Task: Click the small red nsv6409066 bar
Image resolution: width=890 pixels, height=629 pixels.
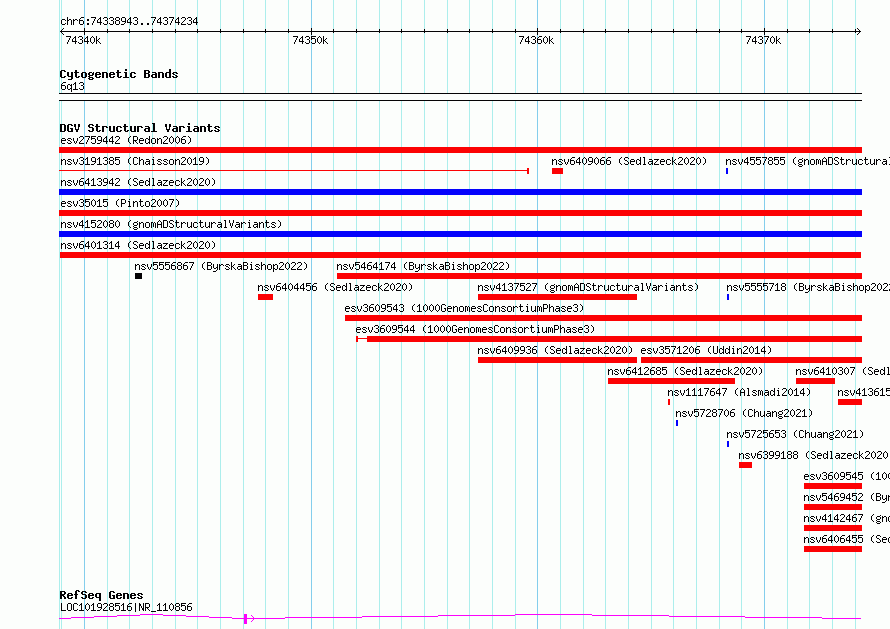Action: point(557,171)
